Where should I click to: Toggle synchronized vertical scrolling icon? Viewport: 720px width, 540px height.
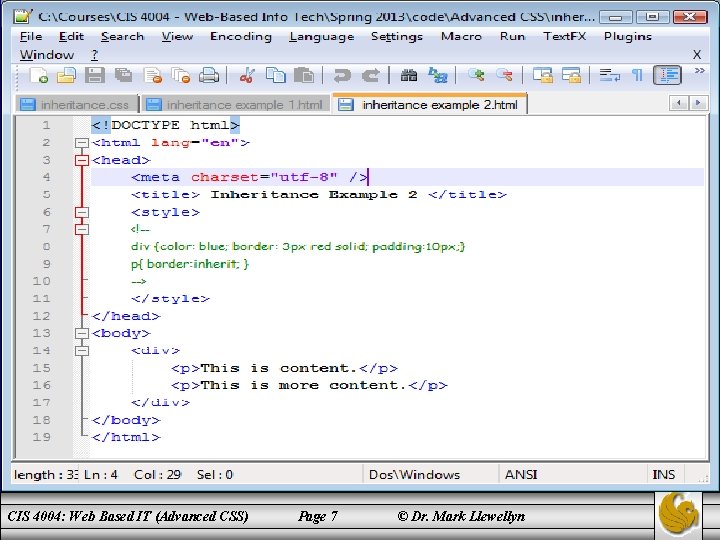(543, 75)
